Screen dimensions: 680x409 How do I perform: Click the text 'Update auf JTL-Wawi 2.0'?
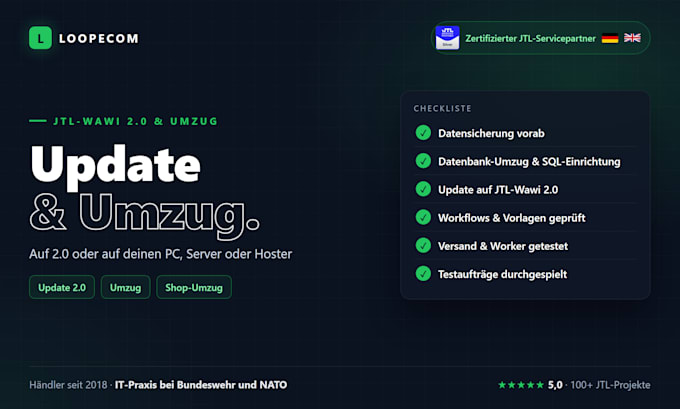(498, 190)
